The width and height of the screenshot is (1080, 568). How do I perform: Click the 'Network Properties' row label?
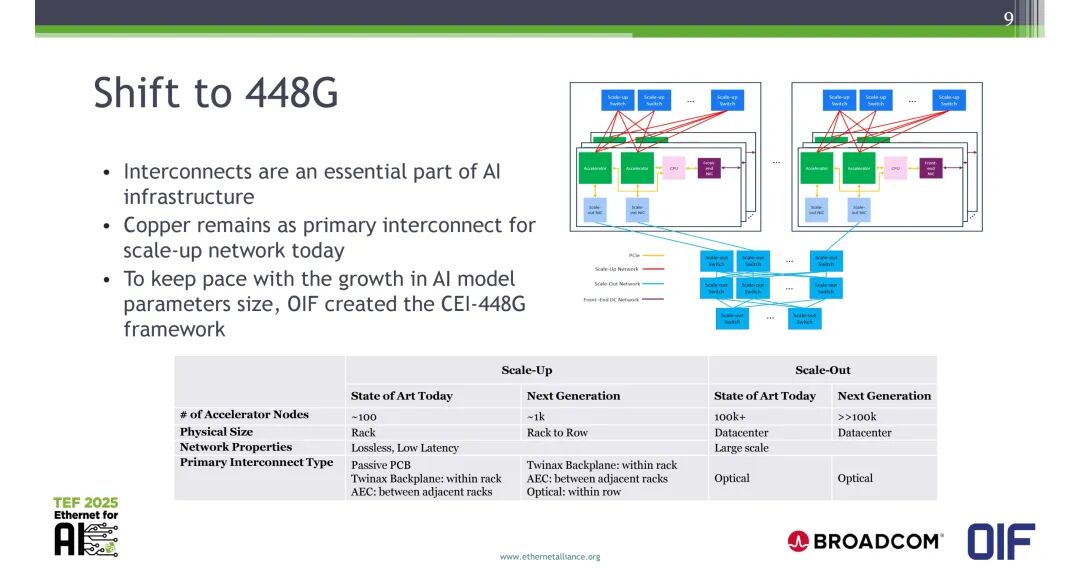[236, 447]
